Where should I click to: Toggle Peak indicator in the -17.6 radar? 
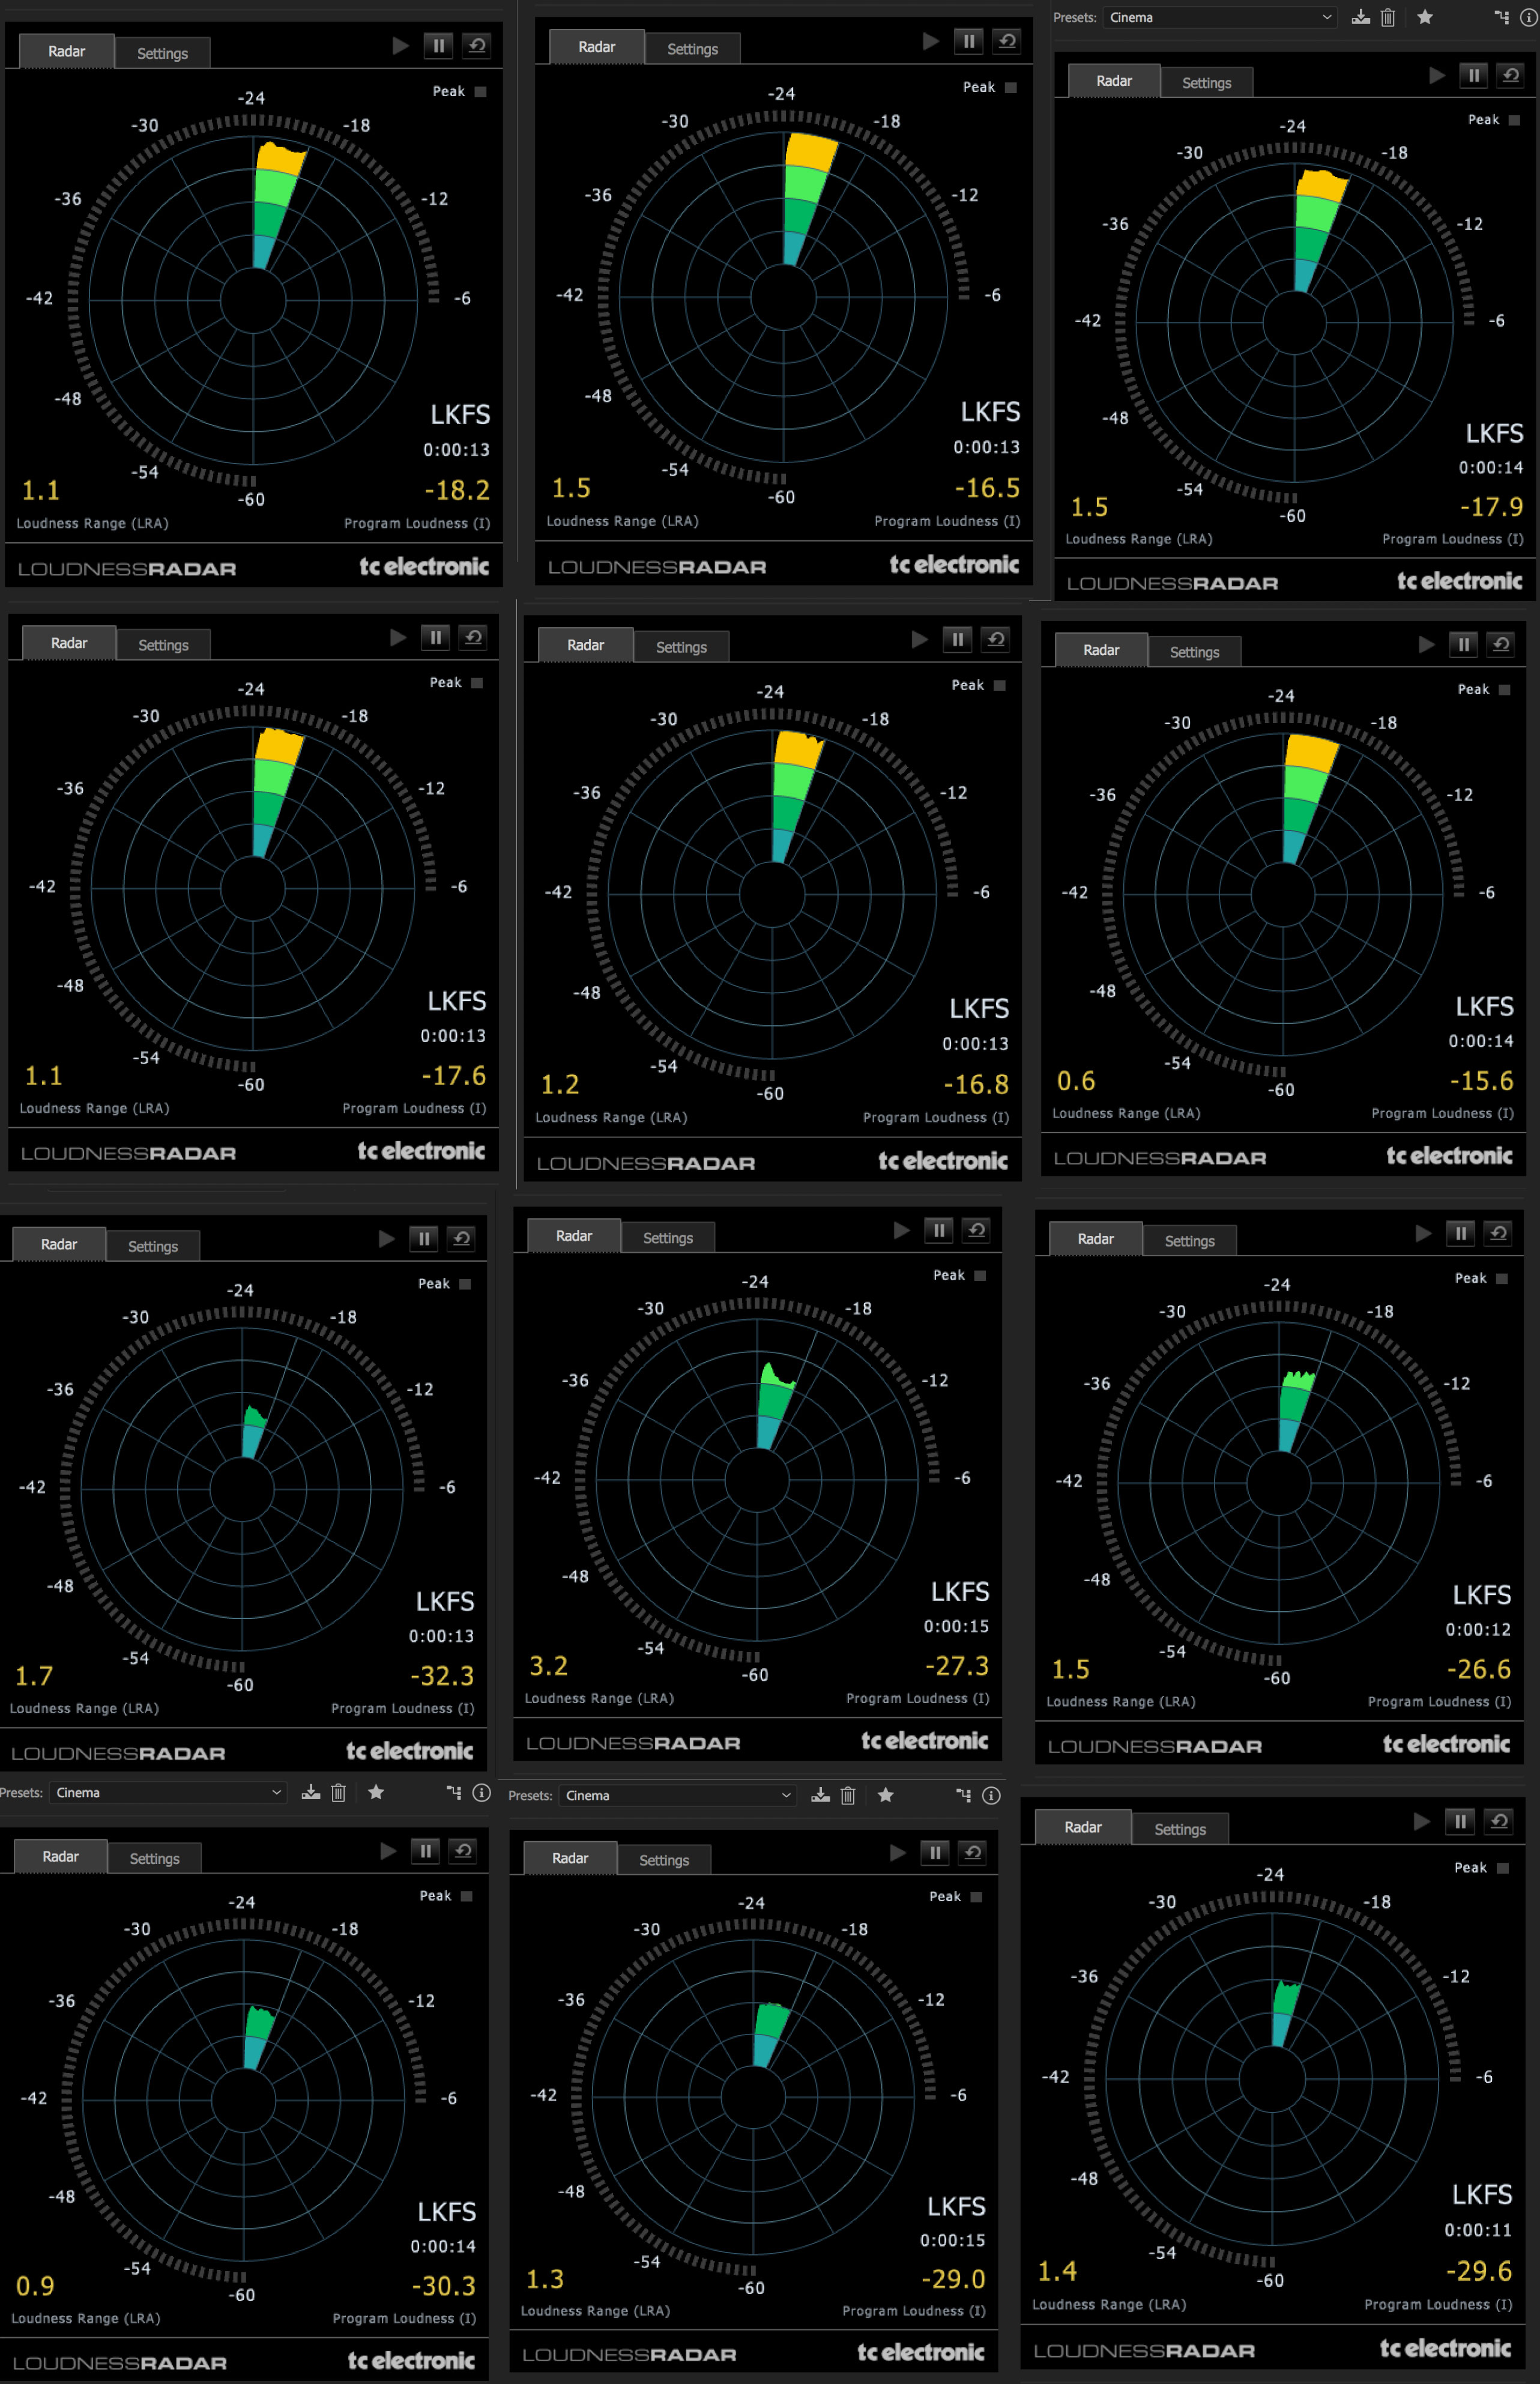tap(477, 683)
